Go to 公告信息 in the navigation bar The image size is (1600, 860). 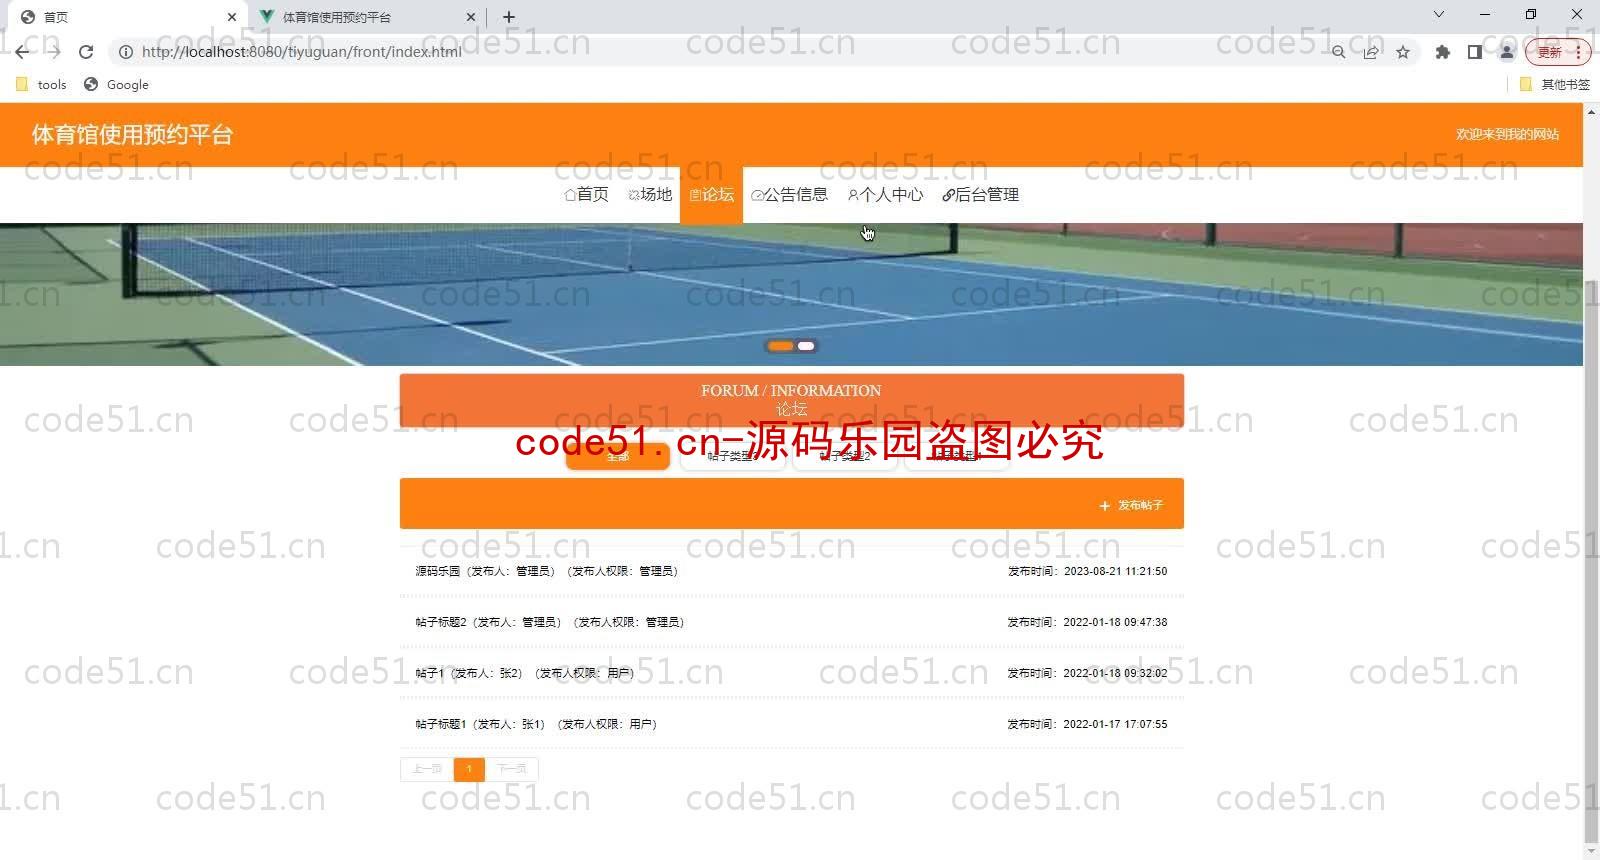[x=790, y=195]
